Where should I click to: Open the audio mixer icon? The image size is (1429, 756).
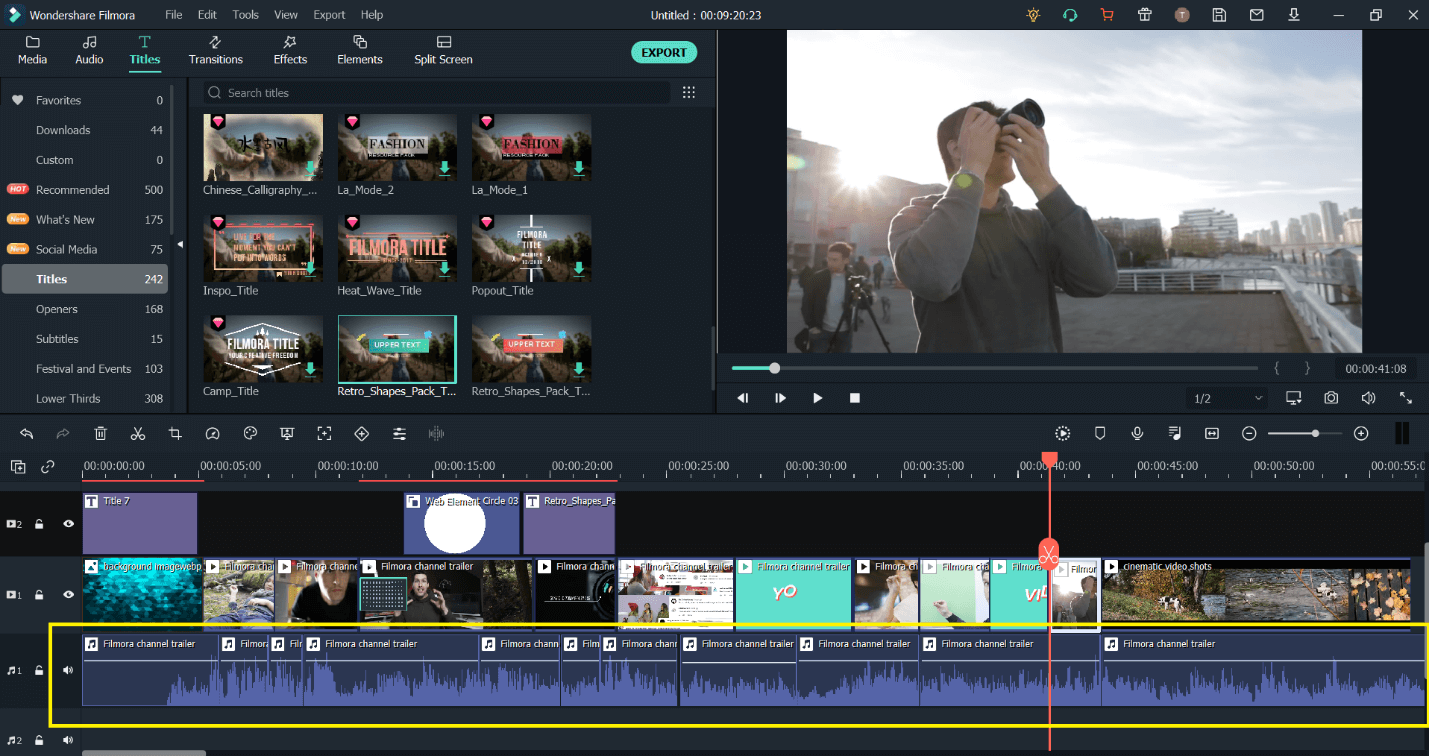[1175, 433]
